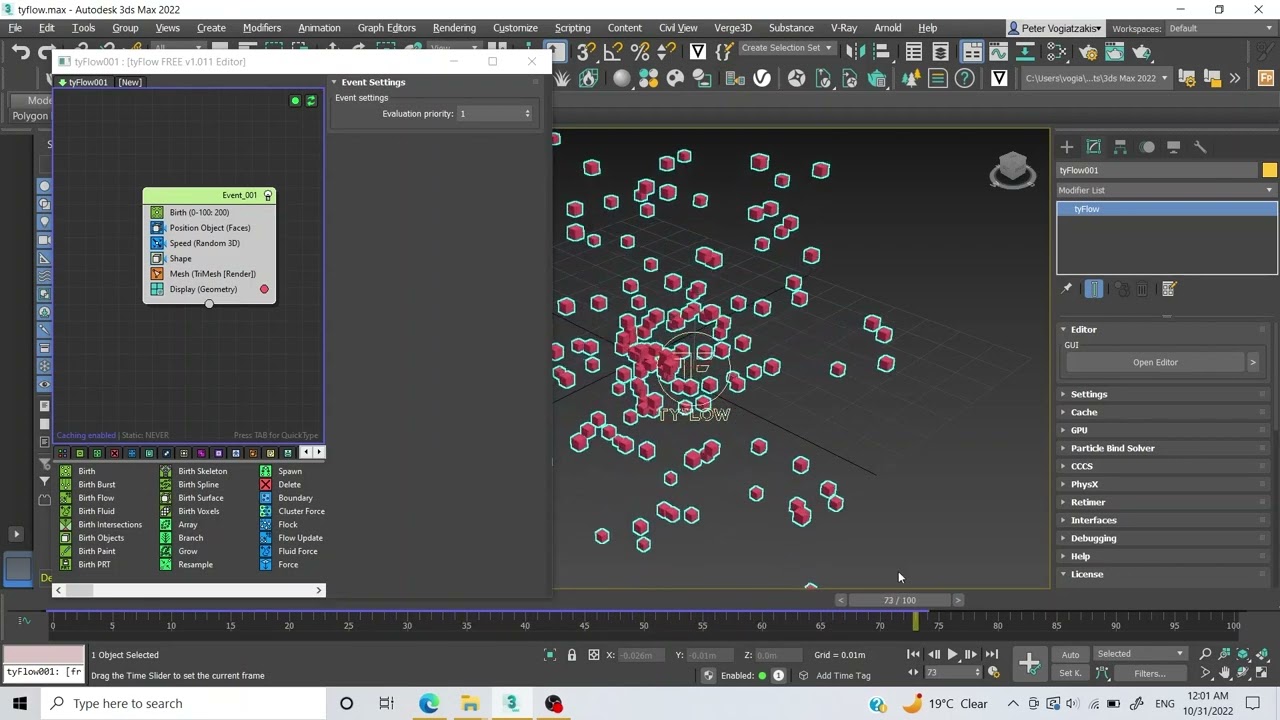The image size is (1280, 720).
Task: Open the Curve Editor icon
Action: (999, 51)
